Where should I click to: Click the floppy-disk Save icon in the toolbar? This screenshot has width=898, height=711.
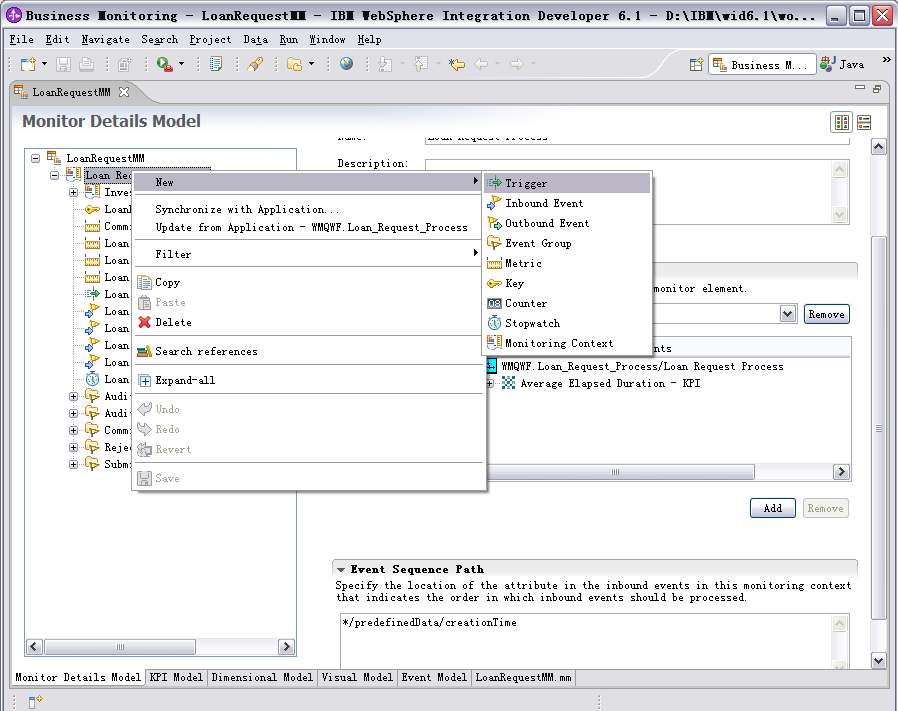(63, 64)
